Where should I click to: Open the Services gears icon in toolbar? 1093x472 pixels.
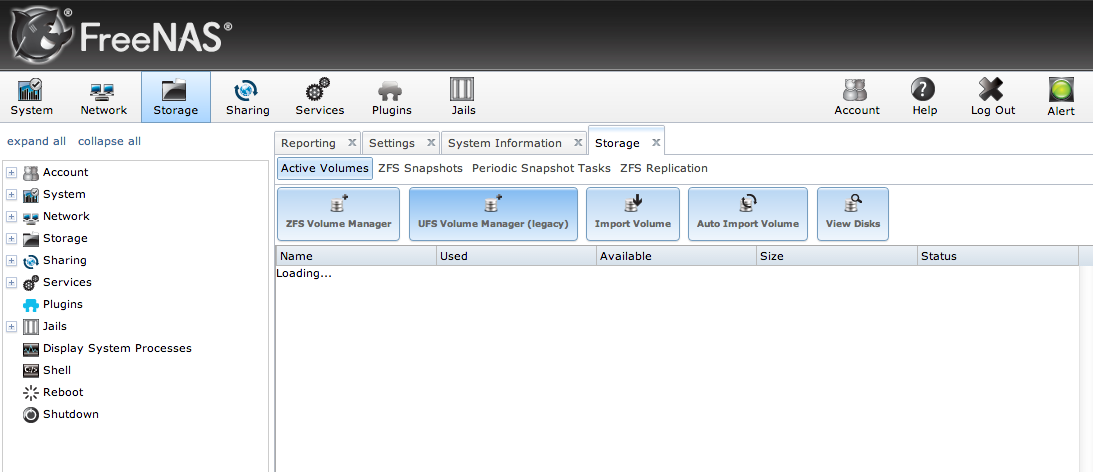click(319, 97)
